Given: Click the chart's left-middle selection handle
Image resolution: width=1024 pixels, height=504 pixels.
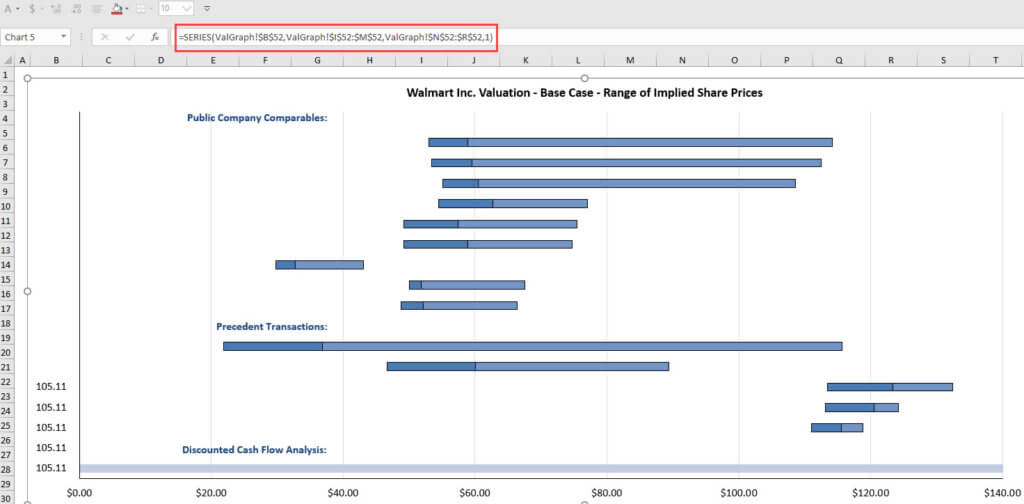Looking at the screenshot, I should 27,291.
